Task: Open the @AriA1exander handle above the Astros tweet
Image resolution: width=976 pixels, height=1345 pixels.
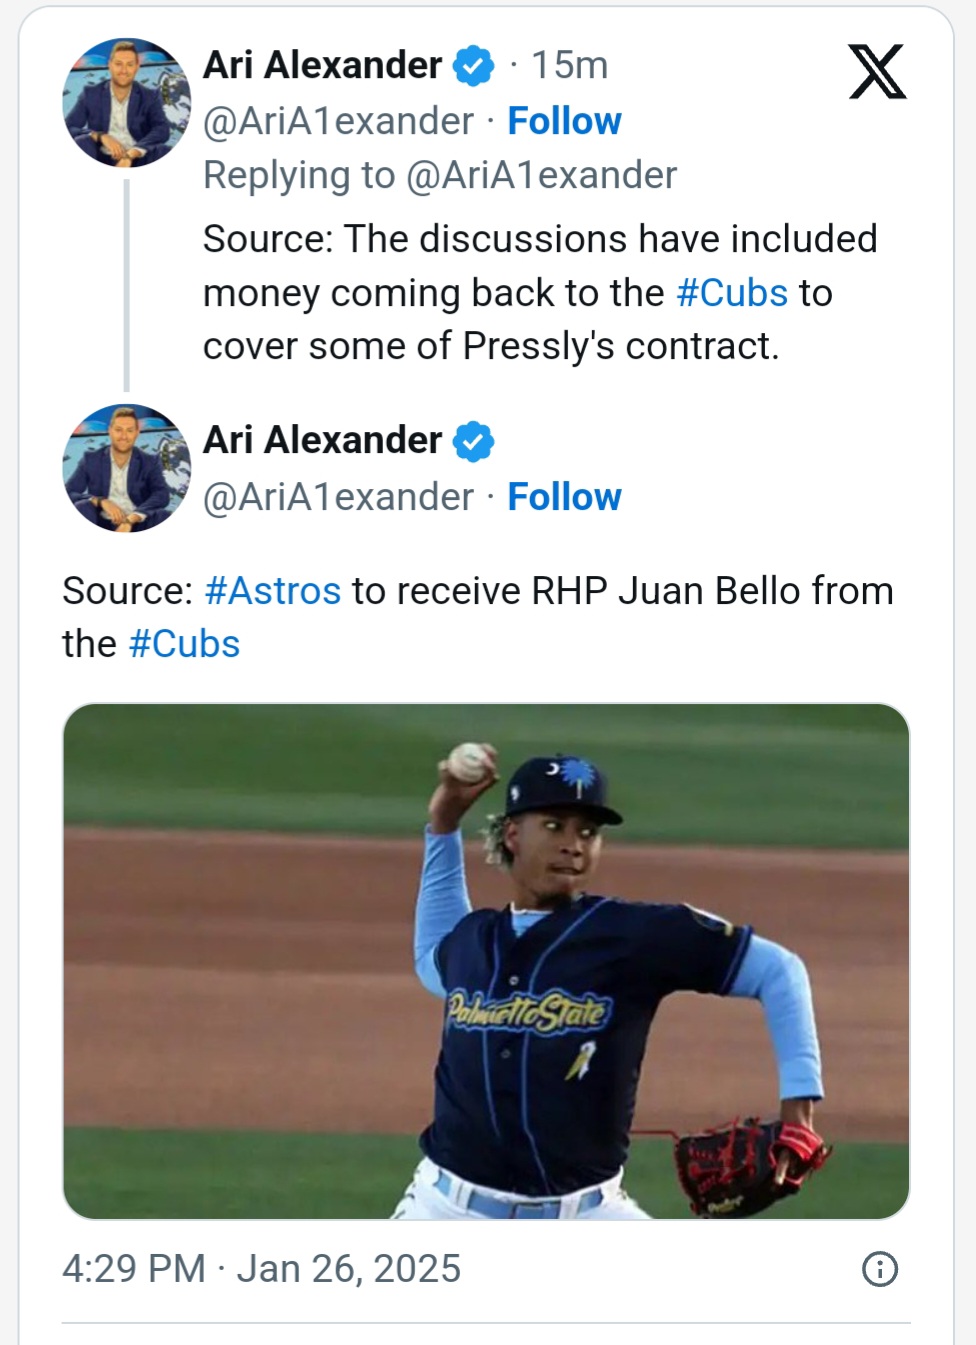Action: (x=338, y=497)
